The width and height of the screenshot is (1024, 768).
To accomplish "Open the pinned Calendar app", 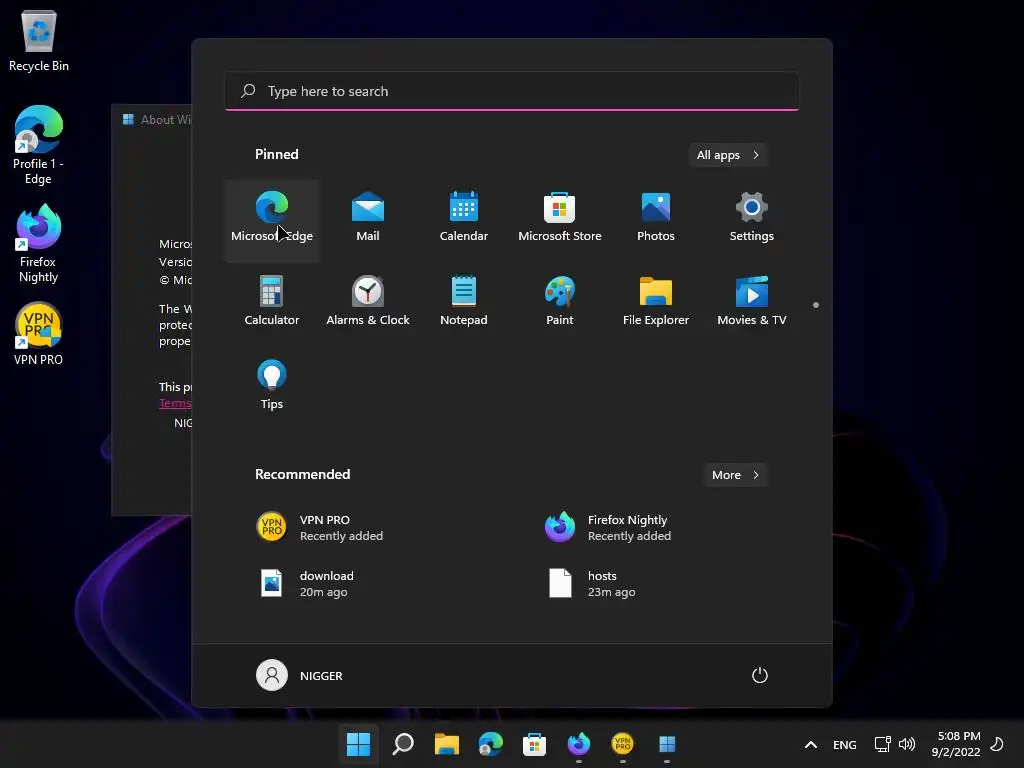I will [x=464, y=221].
